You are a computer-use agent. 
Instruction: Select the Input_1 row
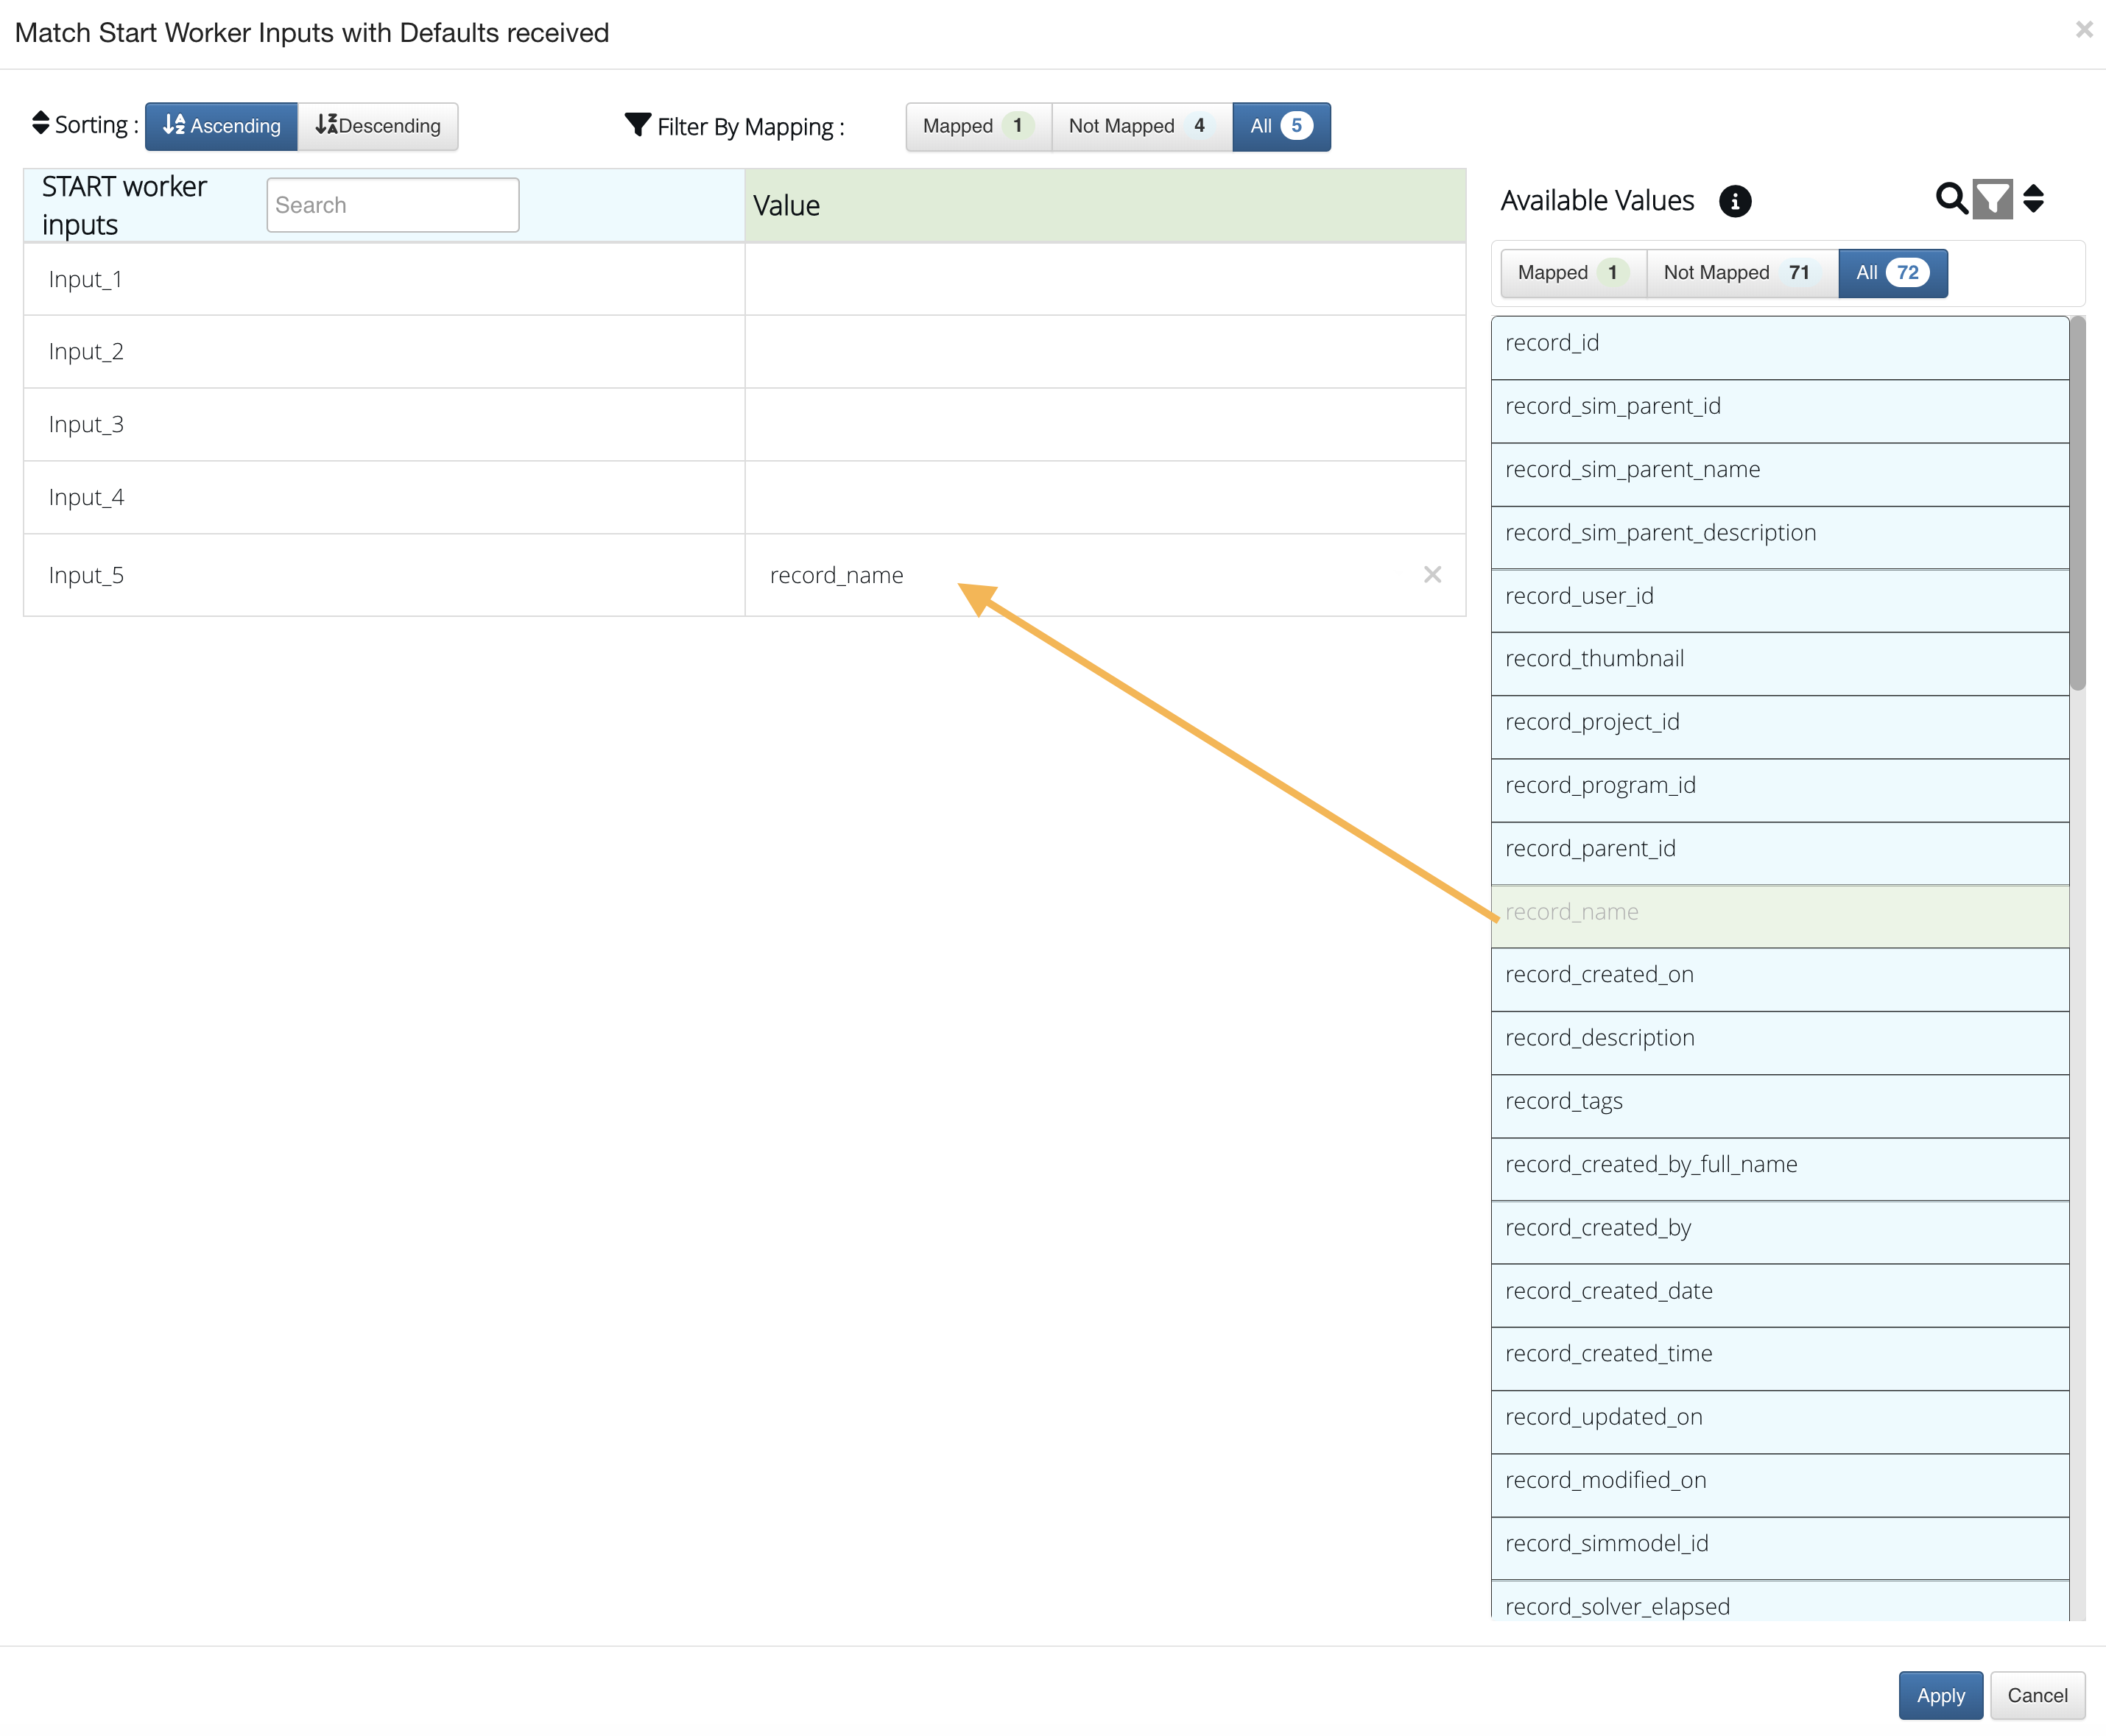[x=744, y=279]
